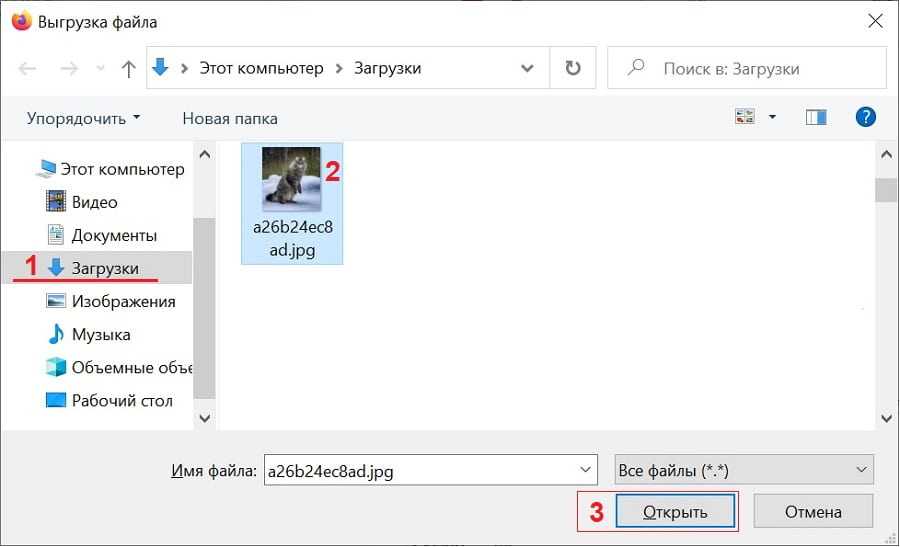900x547 pixels.
Task: Open the help question mark icon
Action: (x=866, y=118)
